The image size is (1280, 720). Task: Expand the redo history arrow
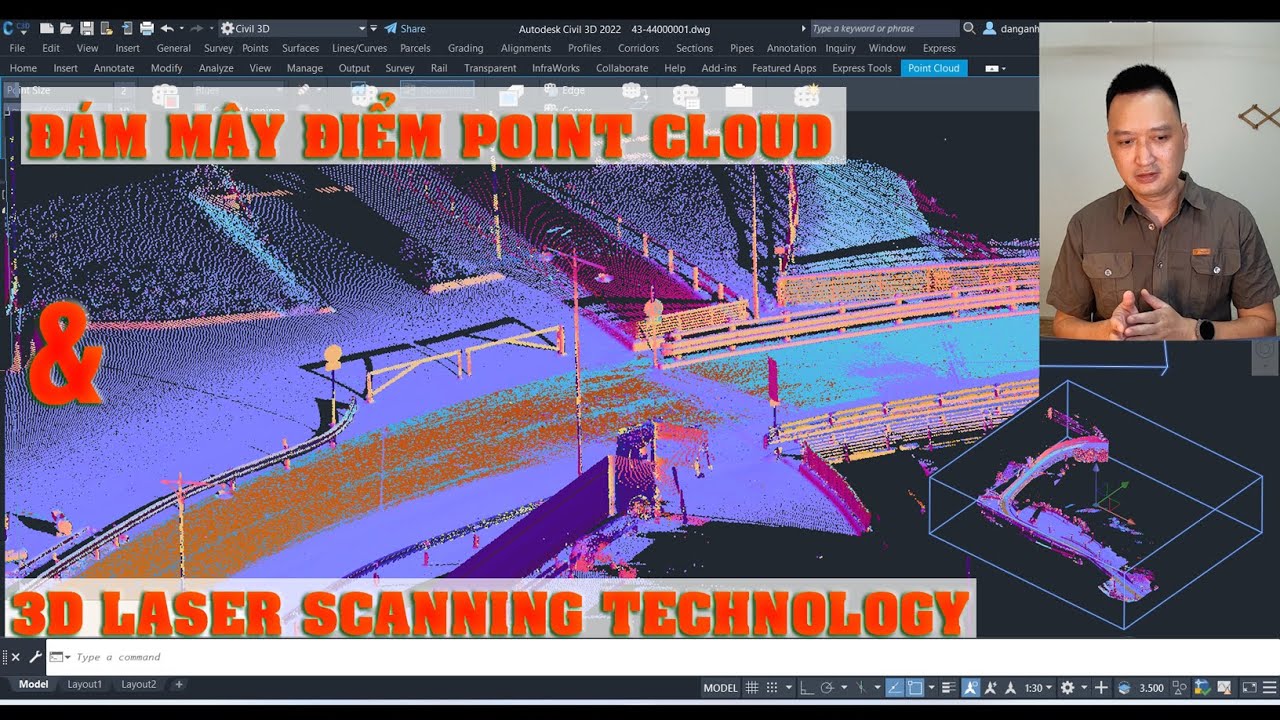211,28
